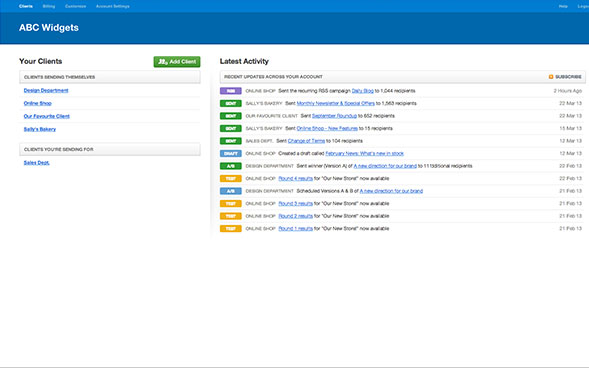Click green A/B badge on Sent winner row
This screenshot has width=589, height=368.
coord(231,166)
